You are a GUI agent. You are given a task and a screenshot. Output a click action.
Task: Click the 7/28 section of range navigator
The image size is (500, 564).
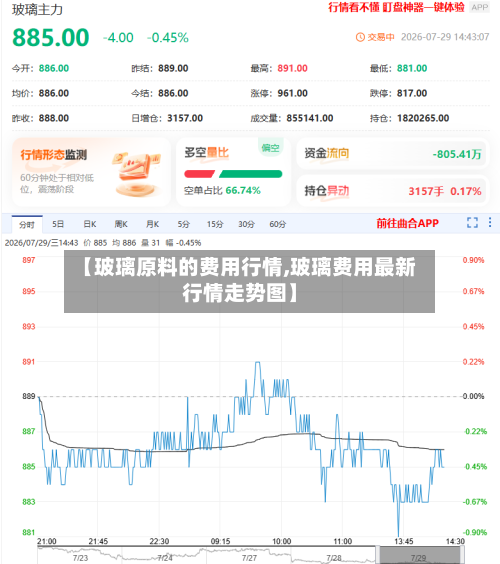pos(334,558)
